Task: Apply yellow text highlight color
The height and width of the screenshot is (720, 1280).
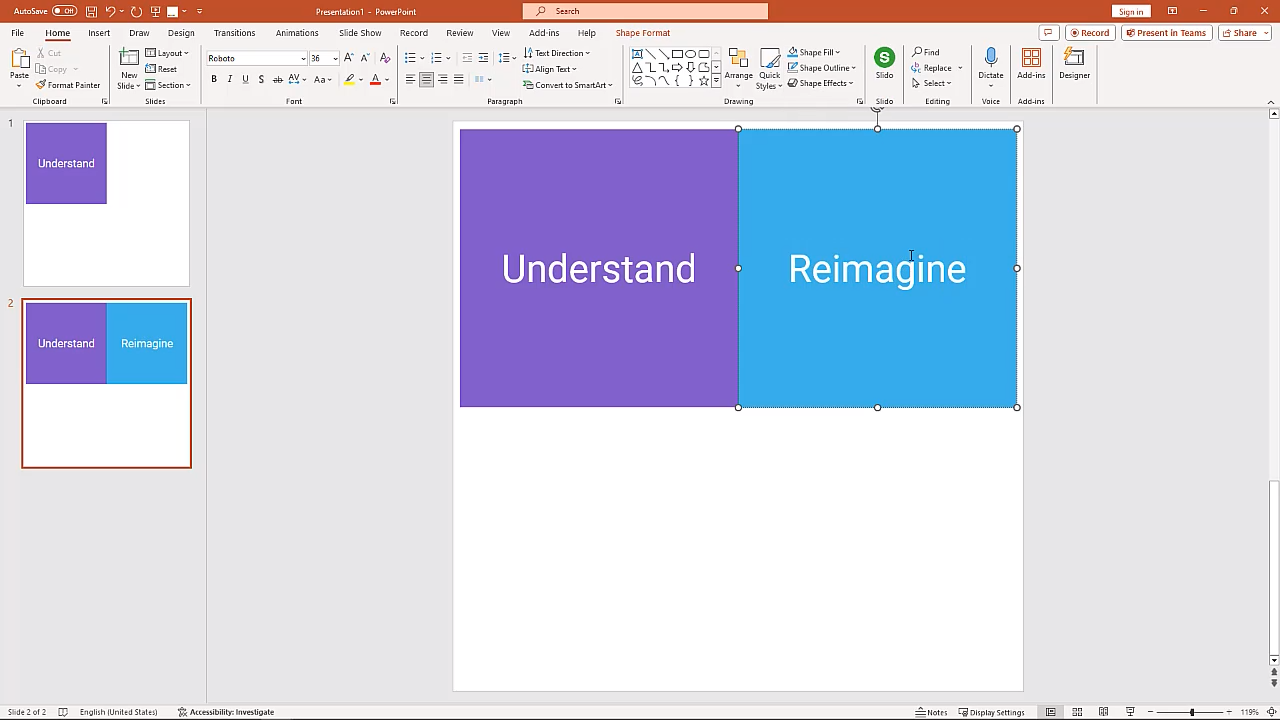Action: coord(349,79)
